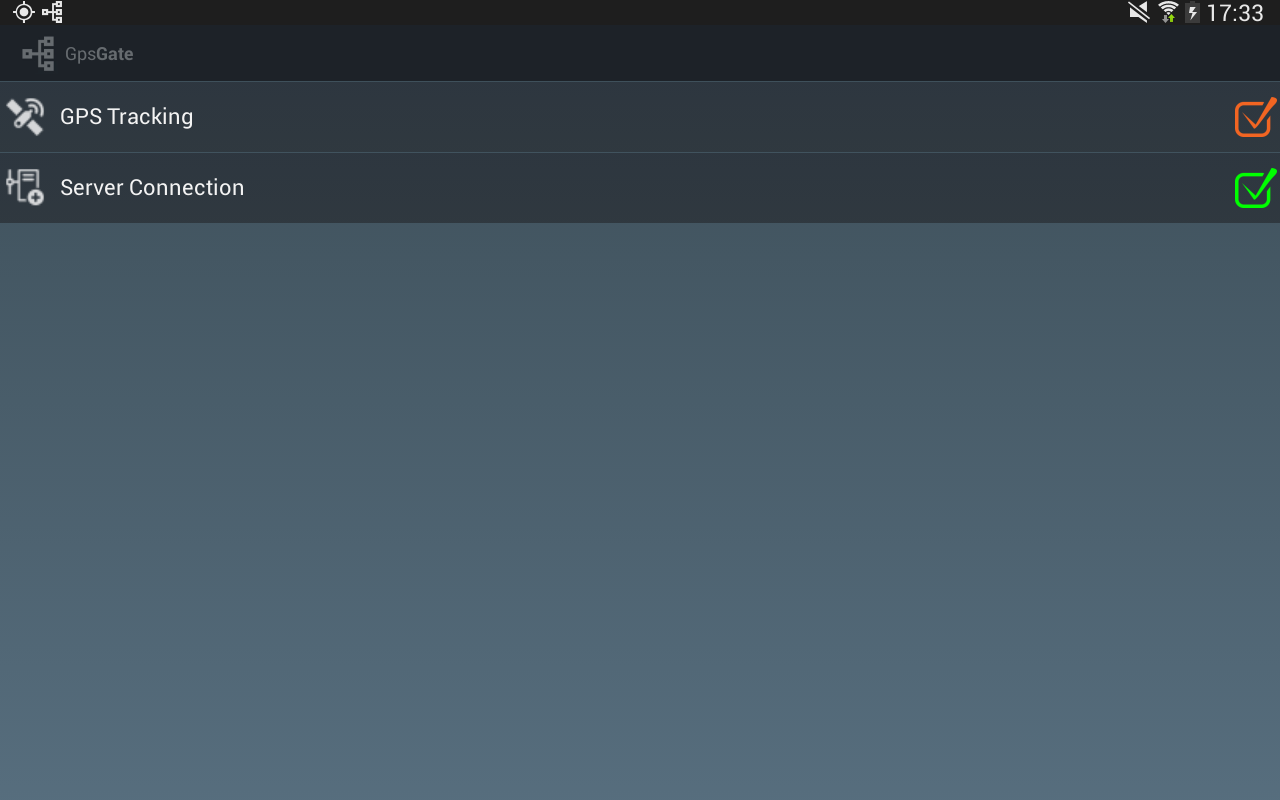
Task: Tap the GPS location icon in status bar
Action: (x=23, y=13)
